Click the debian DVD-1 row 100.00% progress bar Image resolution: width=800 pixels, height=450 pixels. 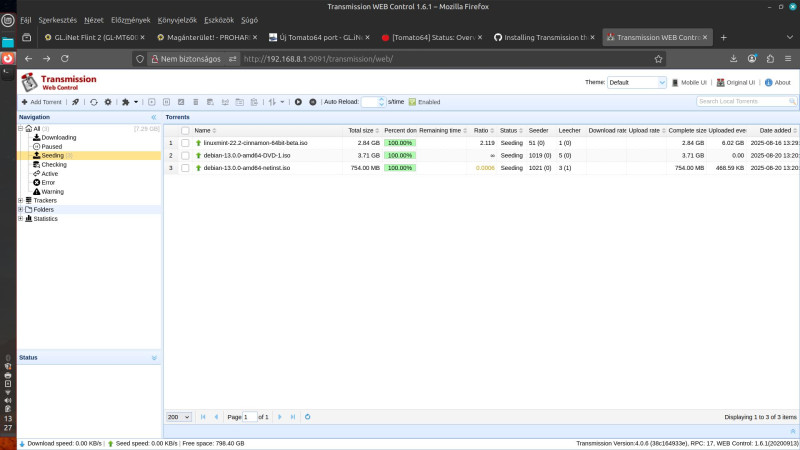click(400, 155)
